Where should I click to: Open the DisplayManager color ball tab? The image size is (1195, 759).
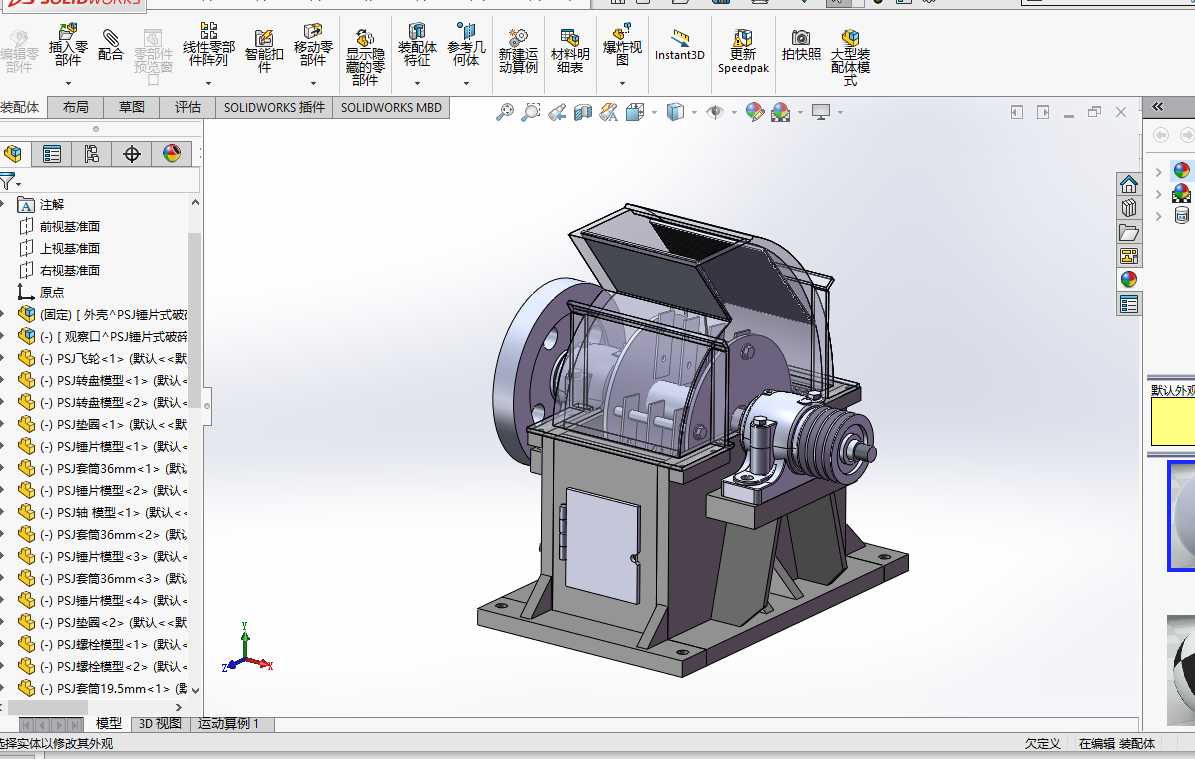[x=172, y=154]
